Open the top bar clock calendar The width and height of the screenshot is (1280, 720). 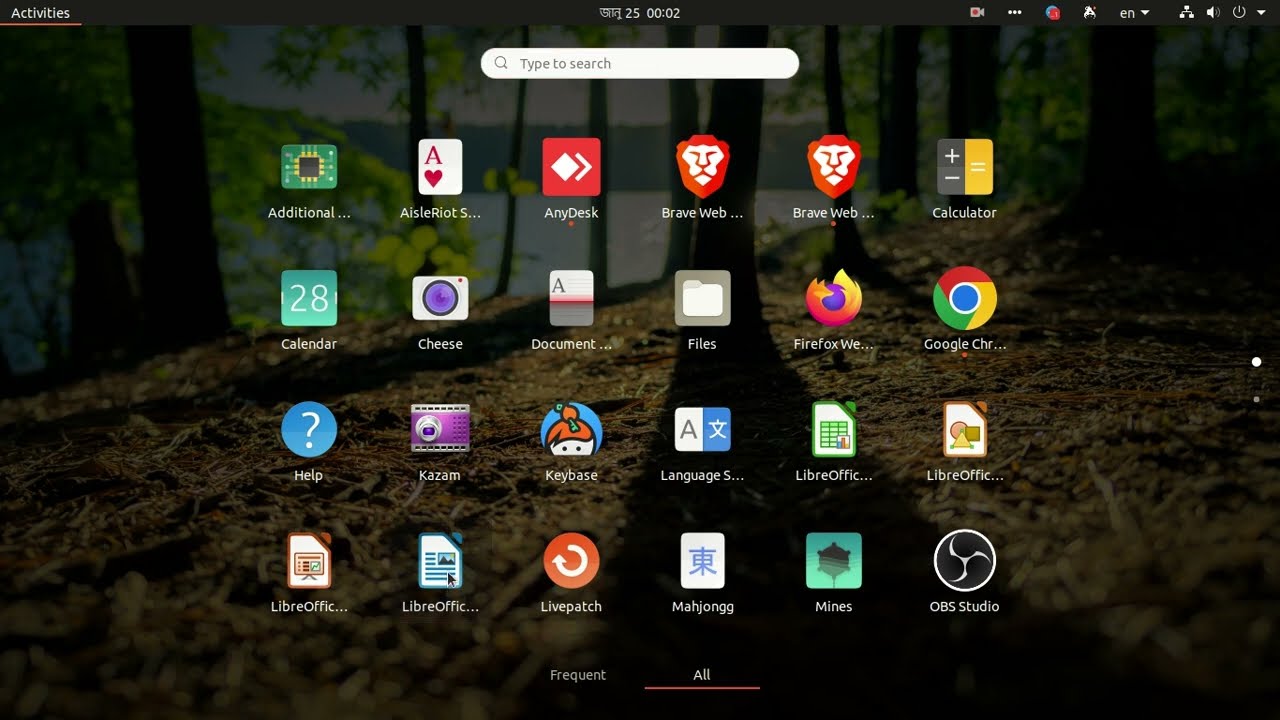tap(640, 13)
